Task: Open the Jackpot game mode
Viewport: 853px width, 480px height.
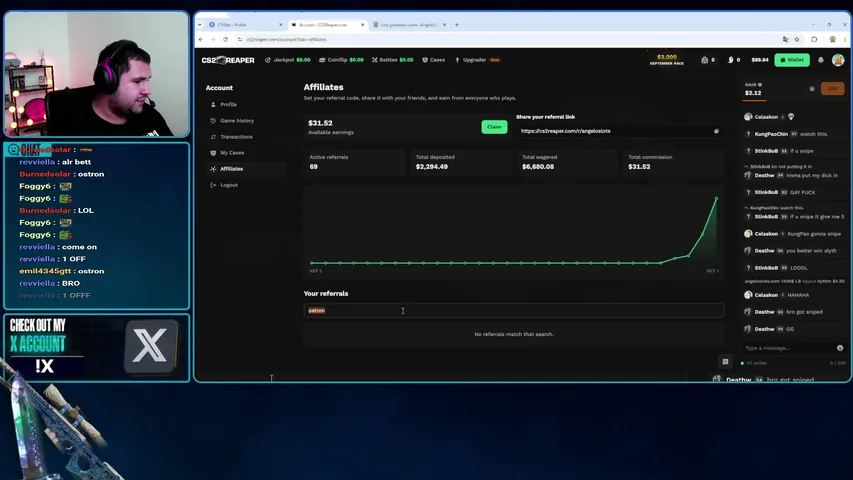Action: point(287,60)
